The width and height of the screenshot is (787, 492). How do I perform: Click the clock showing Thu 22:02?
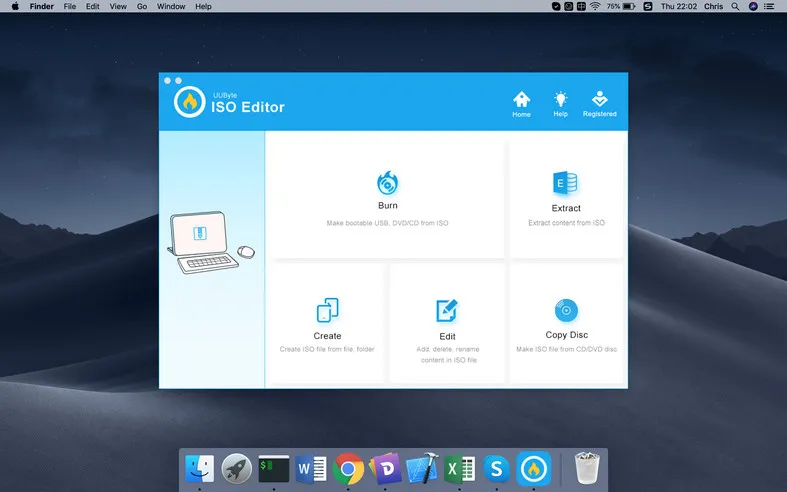click(679, 7)
